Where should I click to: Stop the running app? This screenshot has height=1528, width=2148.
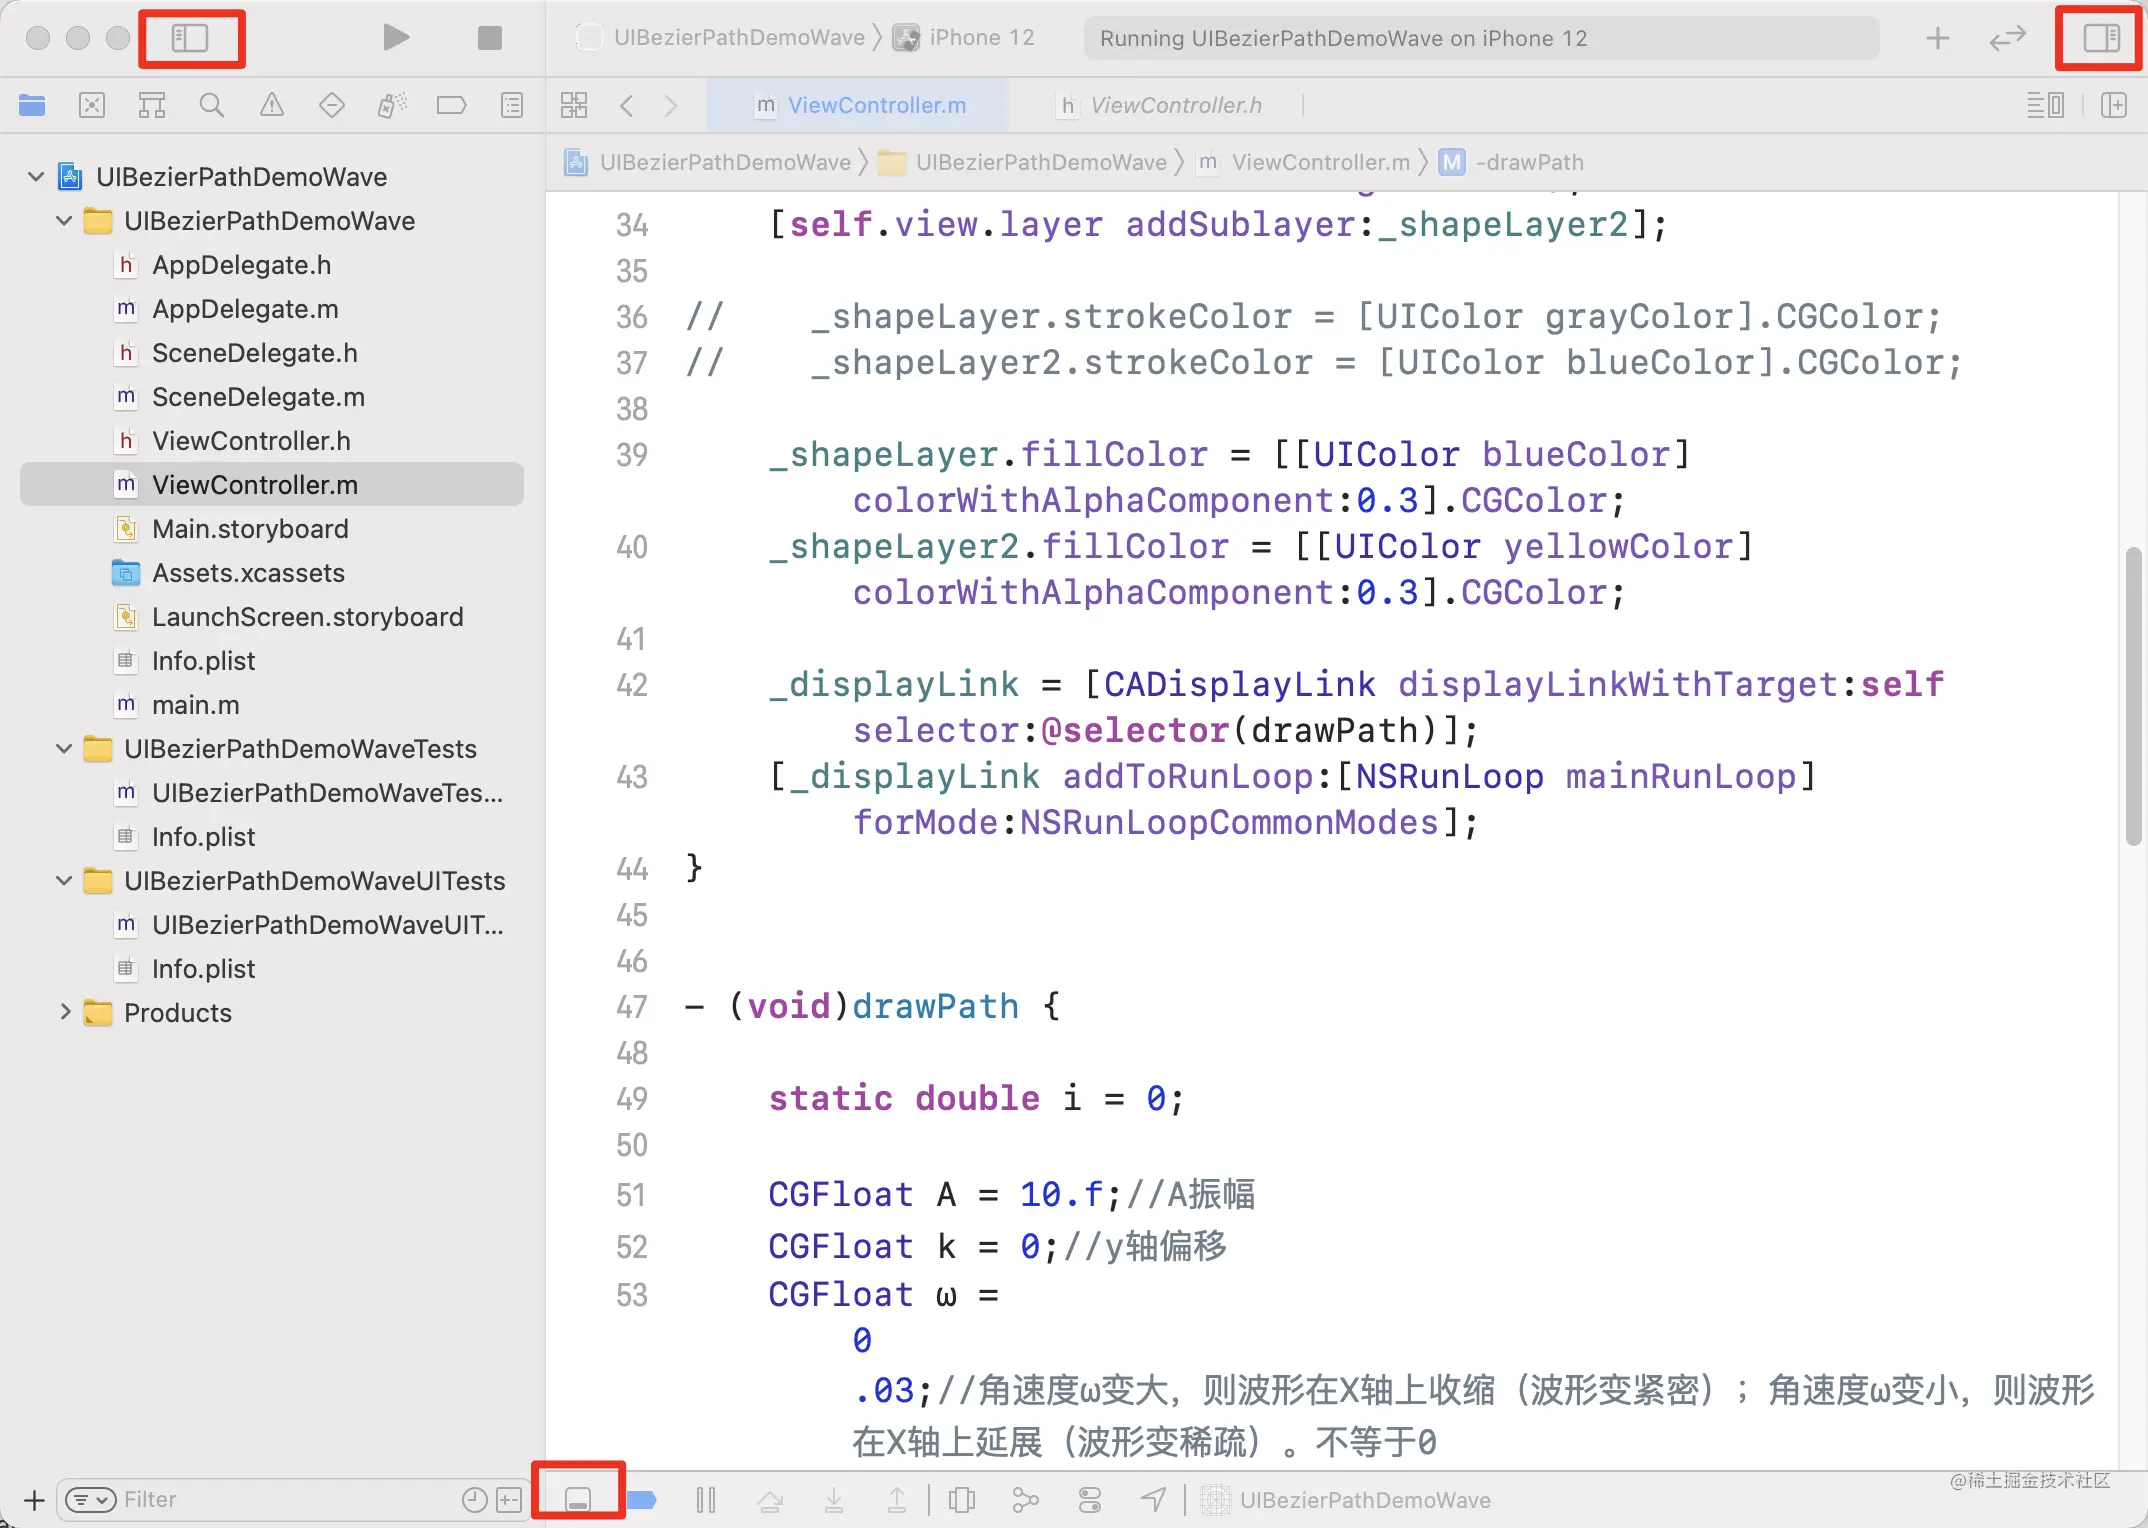pos(489,38)
